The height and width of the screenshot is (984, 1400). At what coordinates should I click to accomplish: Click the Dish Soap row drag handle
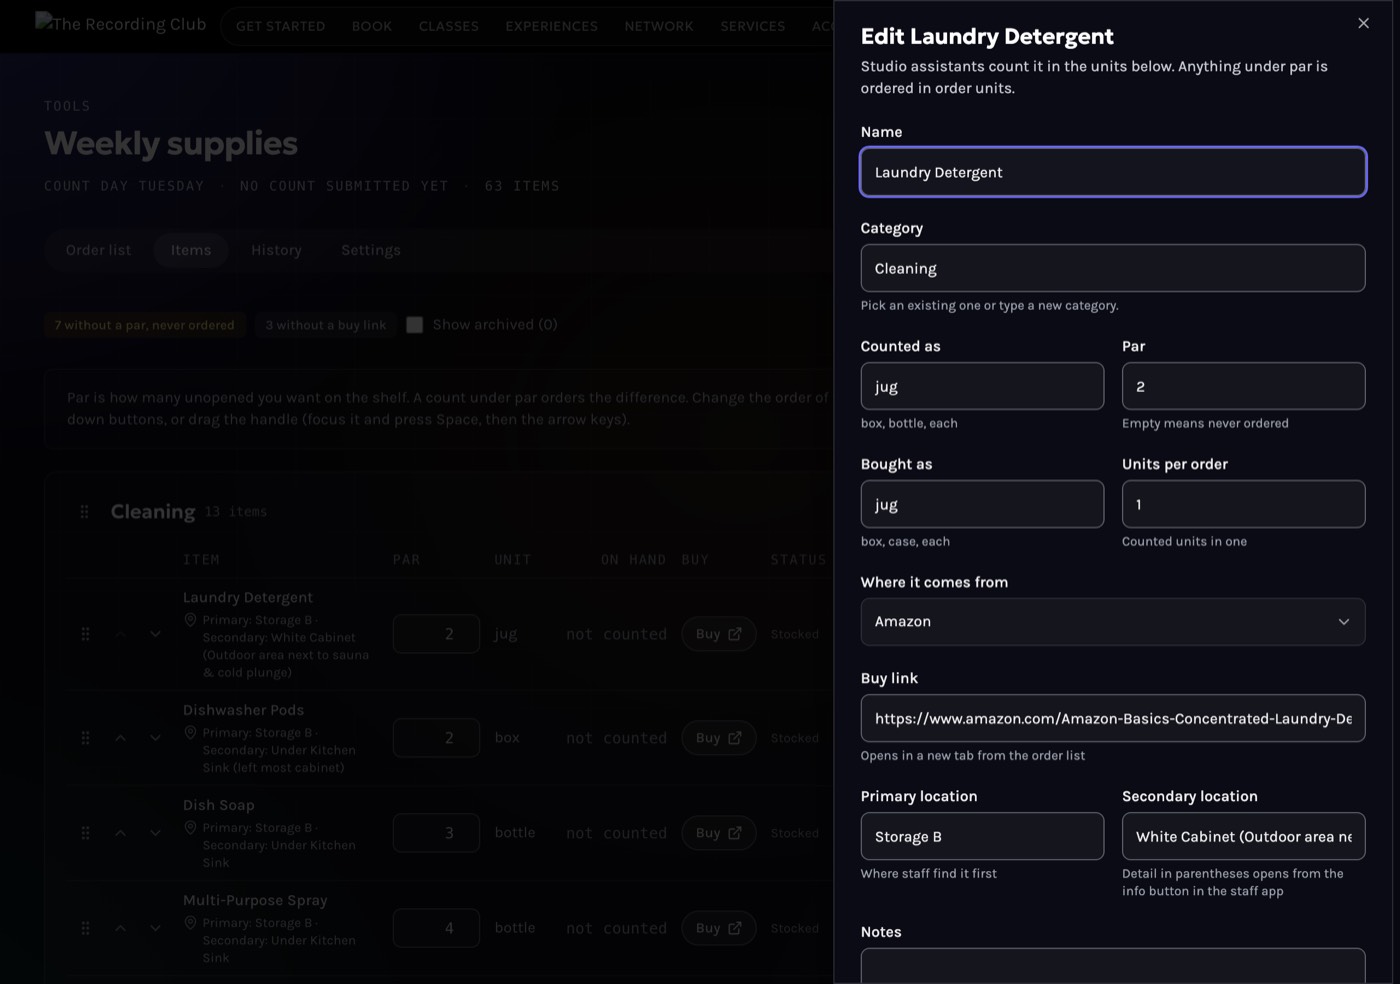click(85, 833)
